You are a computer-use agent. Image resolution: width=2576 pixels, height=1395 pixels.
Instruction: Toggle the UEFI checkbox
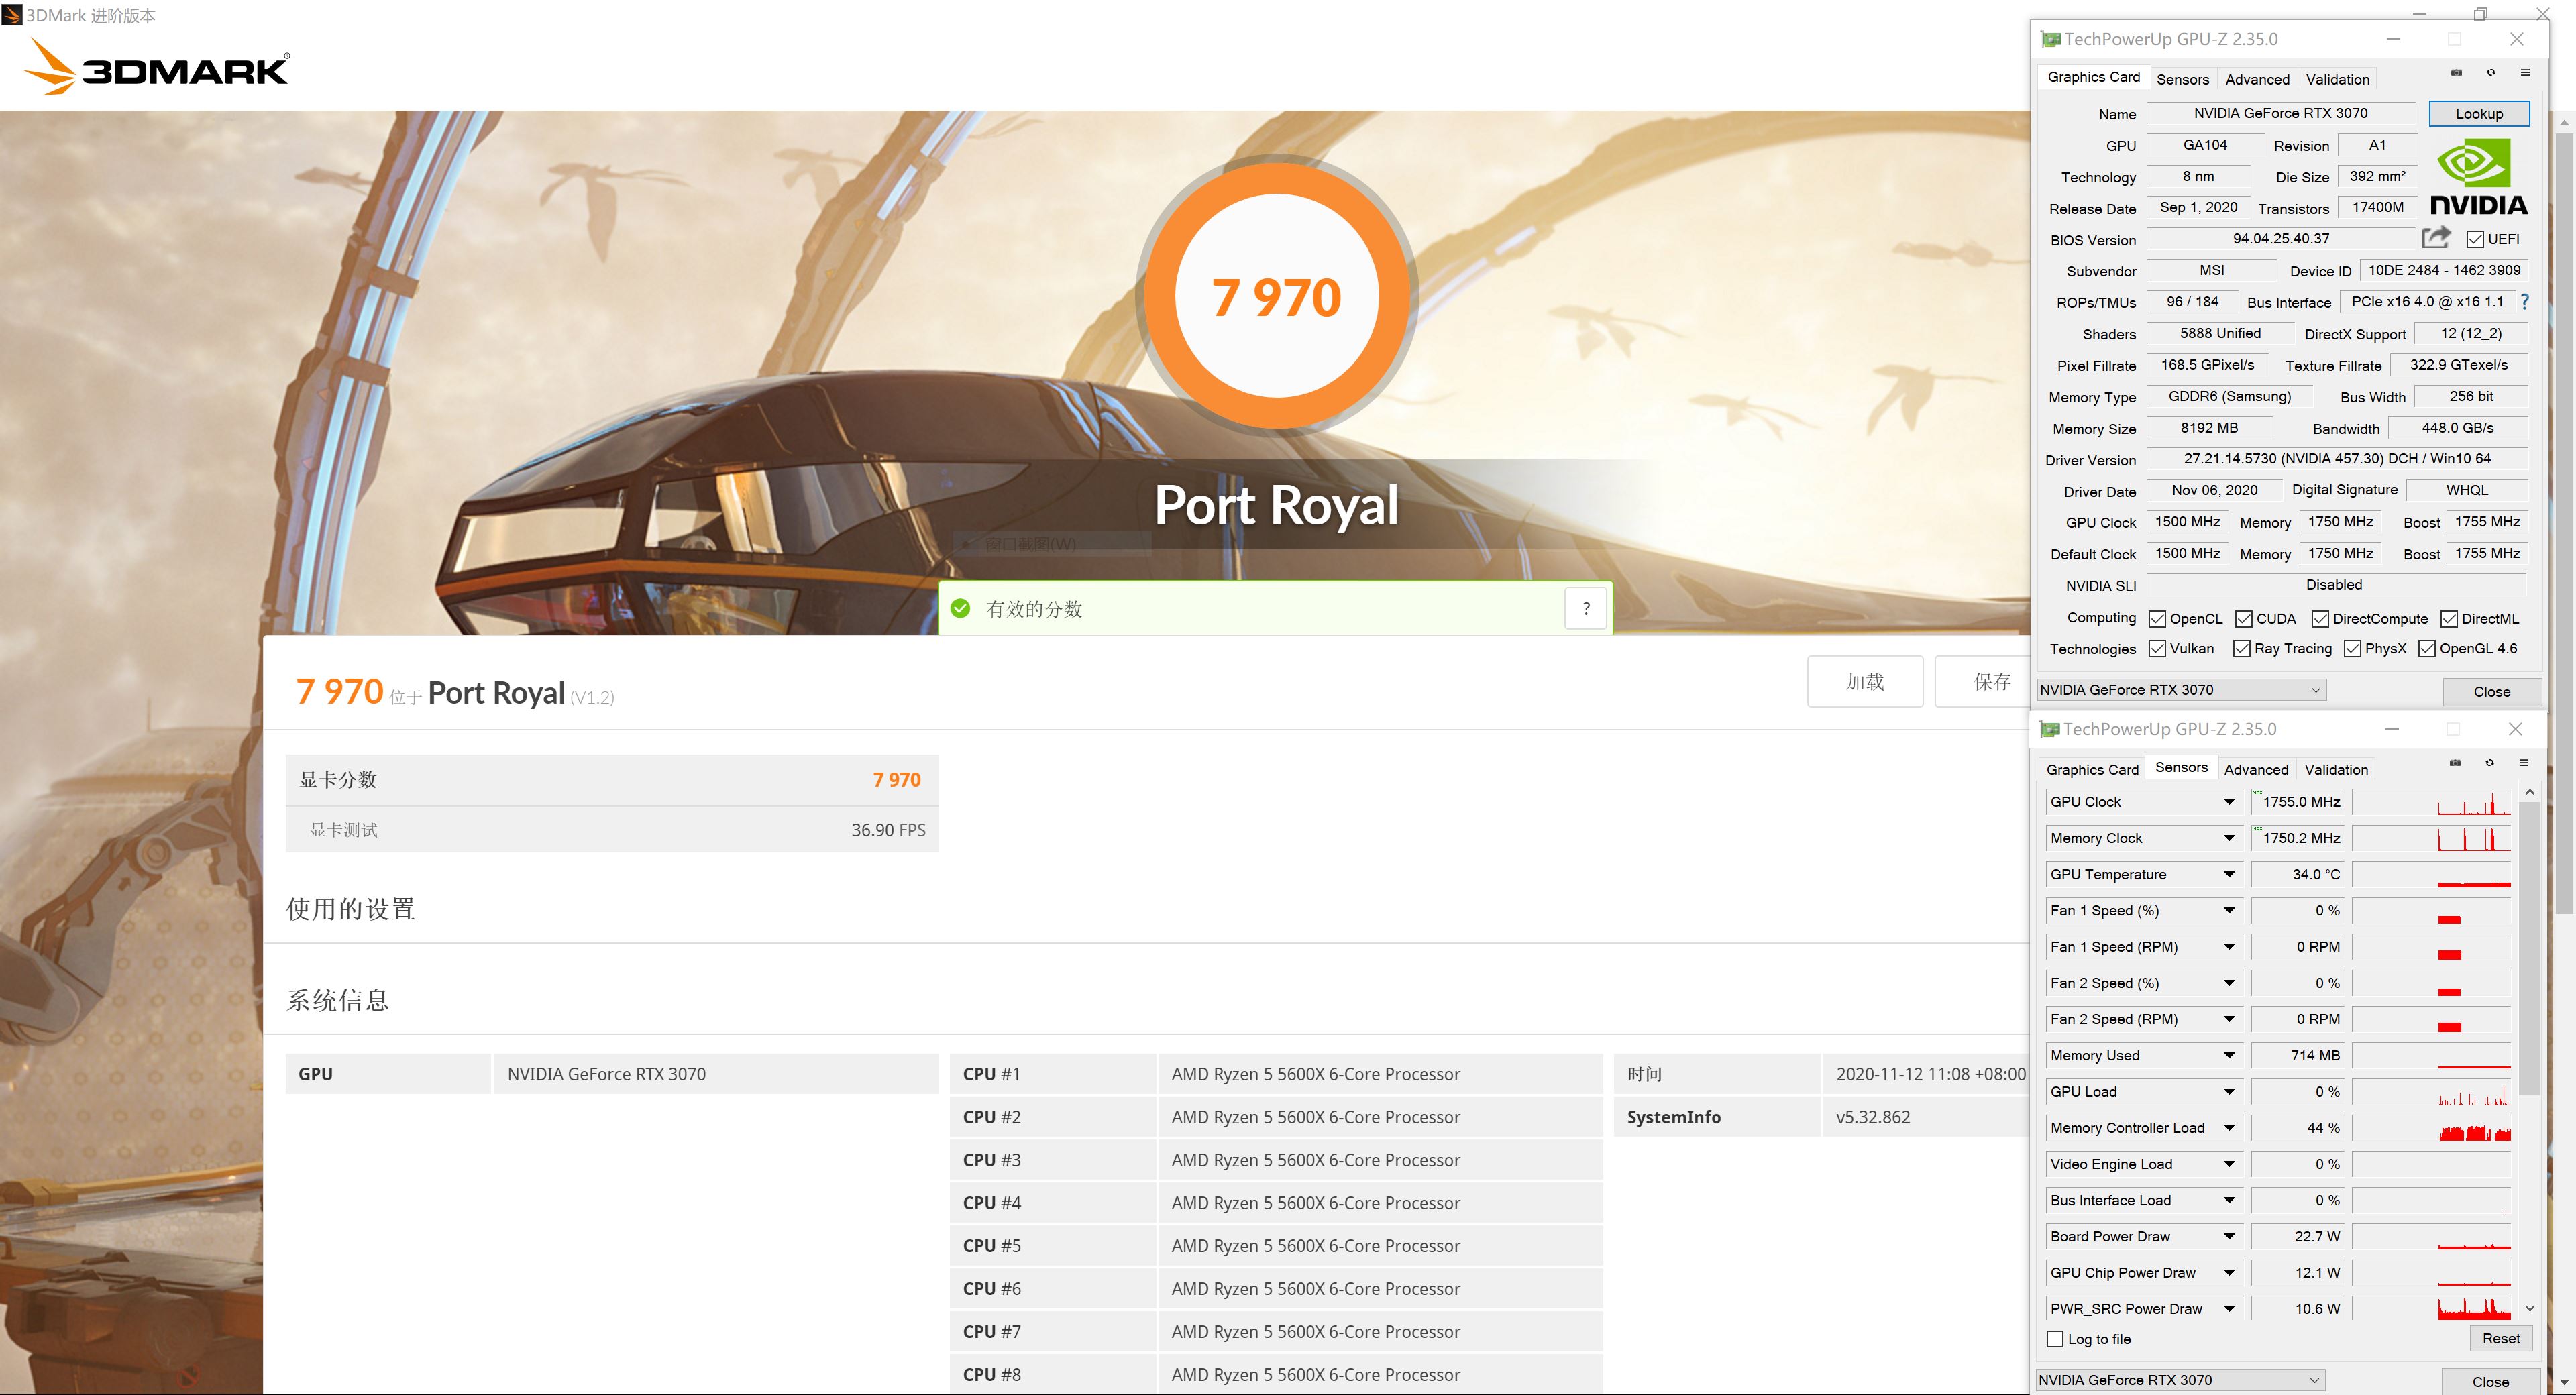(2475, 239)
